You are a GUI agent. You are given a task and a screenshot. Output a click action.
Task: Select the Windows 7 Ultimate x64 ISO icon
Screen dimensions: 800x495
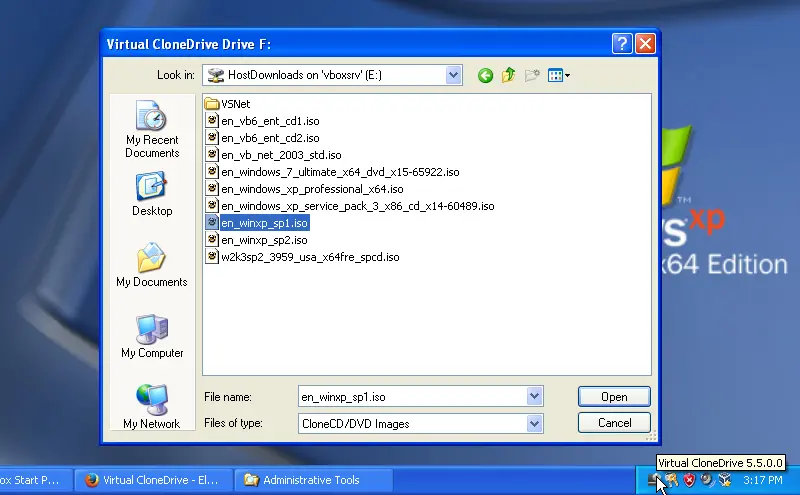tap(212, 171)
